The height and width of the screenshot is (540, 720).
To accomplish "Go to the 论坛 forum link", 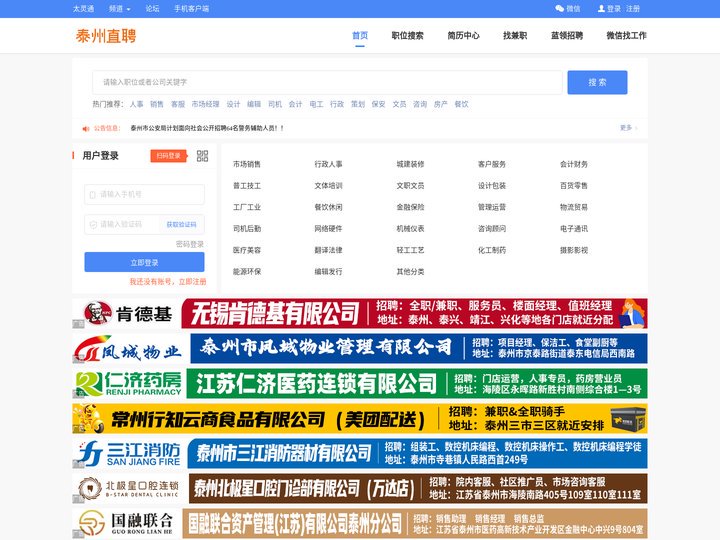I will coord(152,9).
